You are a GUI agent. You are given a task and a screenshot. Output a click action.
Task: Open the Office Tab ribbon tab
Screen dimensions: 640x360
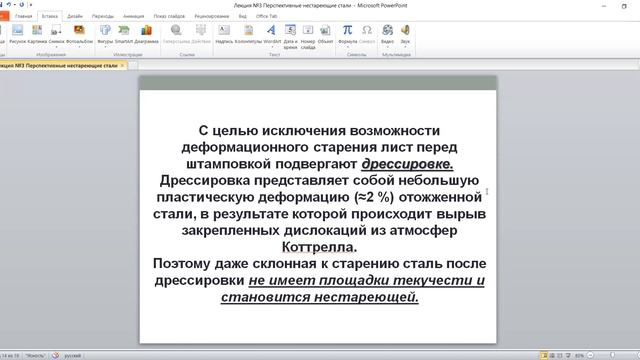tap(266, 16)
